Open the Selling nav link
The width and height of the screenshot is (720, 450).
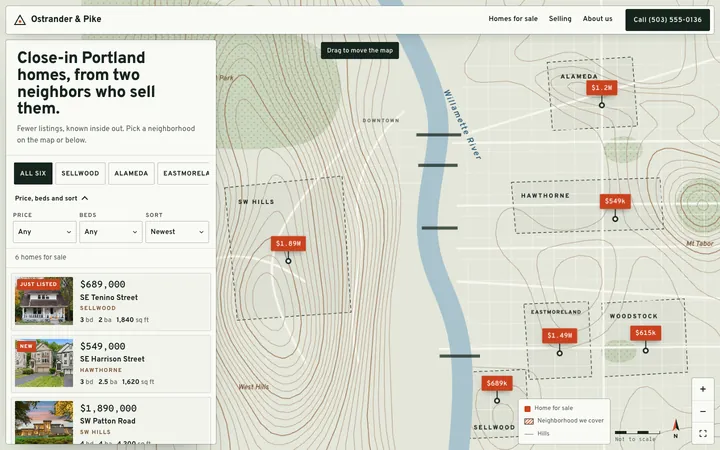[x=560, y=19]
